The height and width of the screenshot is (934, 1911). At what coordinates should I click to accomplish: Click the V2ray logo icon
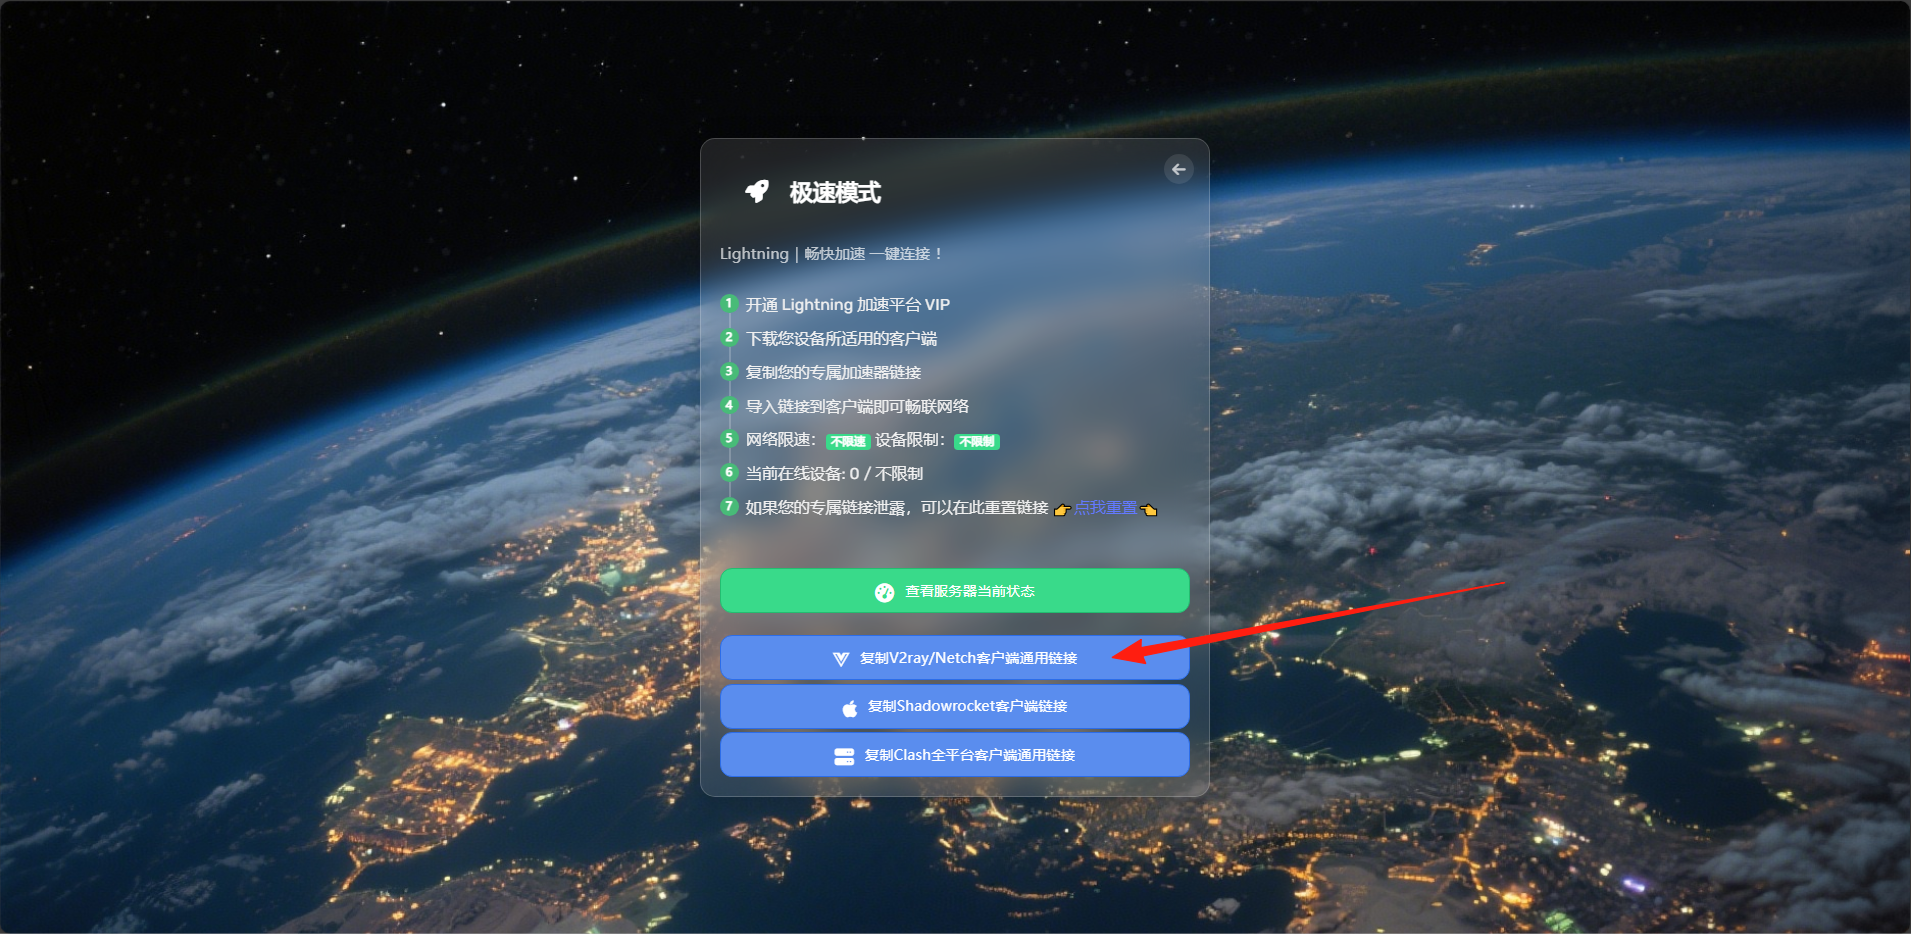[x=841, y=659]
